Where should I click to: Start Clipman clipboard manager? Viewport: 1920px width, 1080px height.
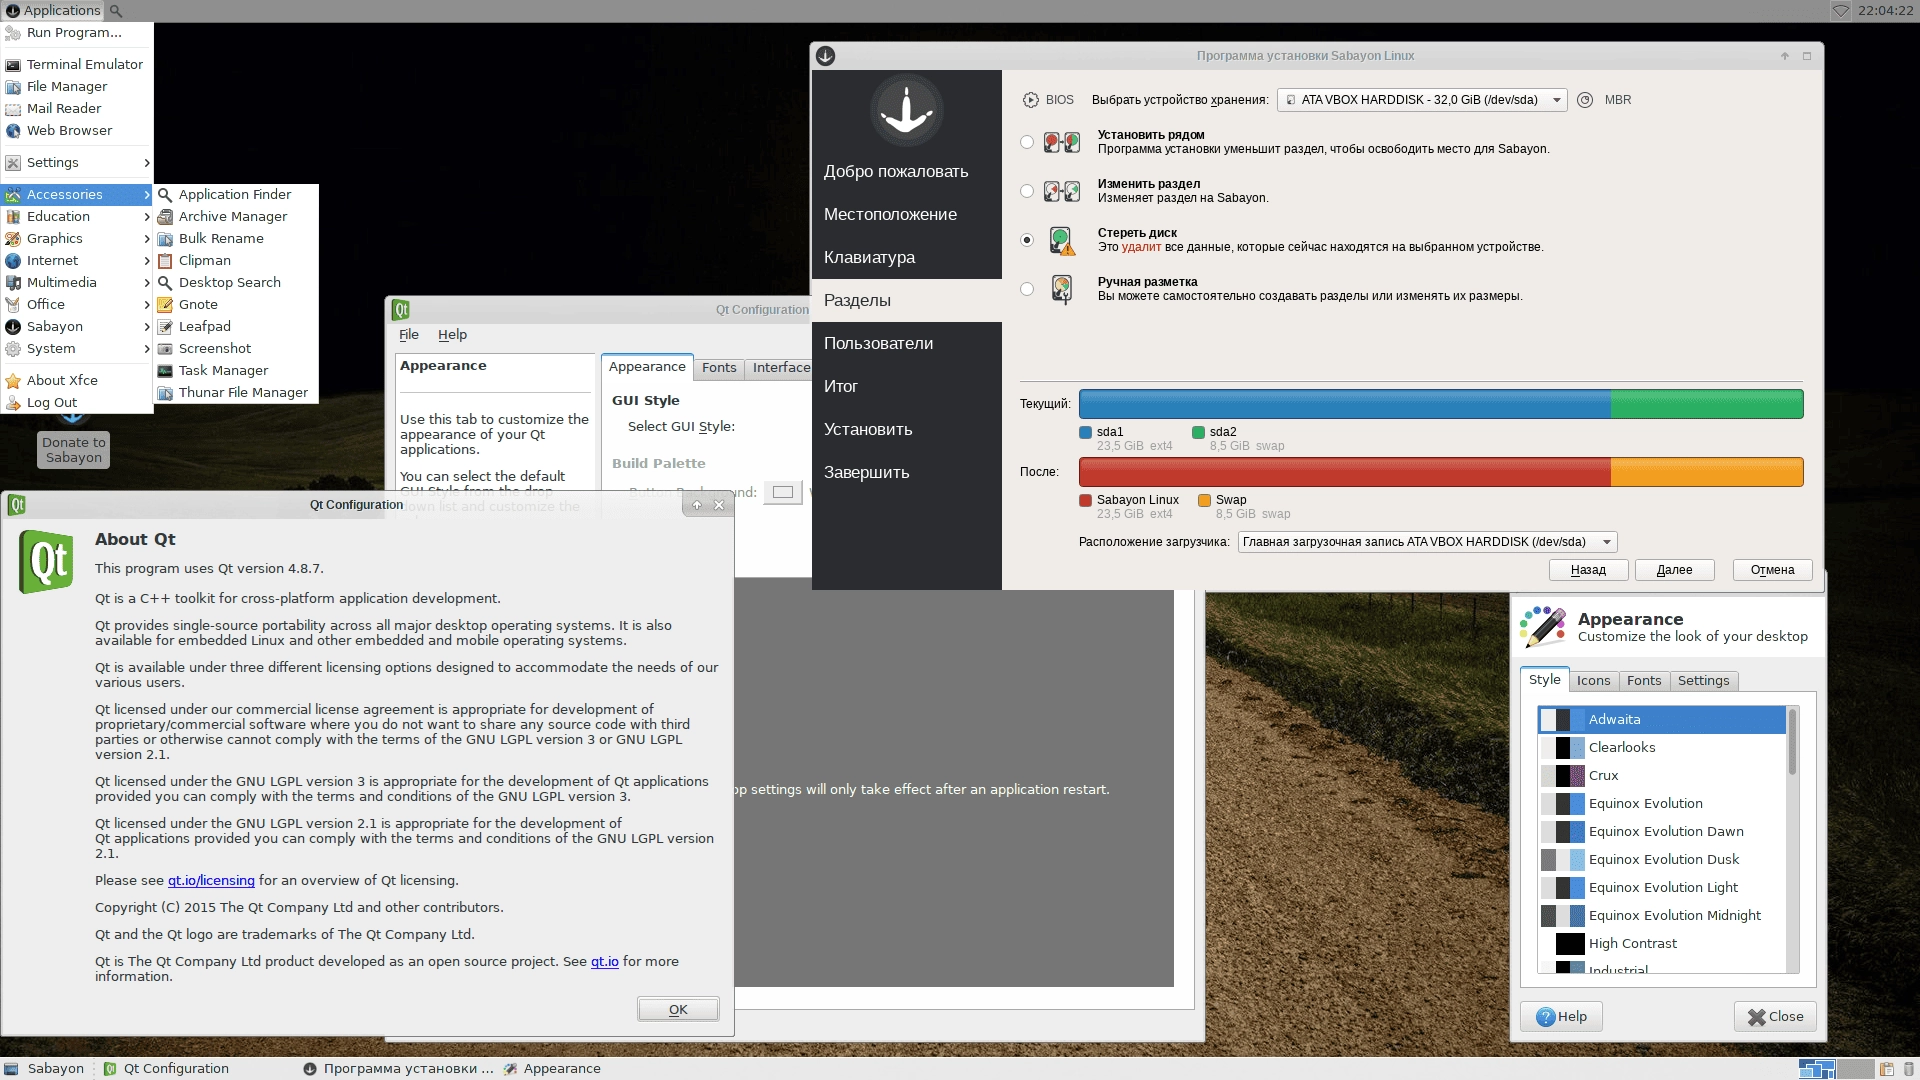coord(236,260)
